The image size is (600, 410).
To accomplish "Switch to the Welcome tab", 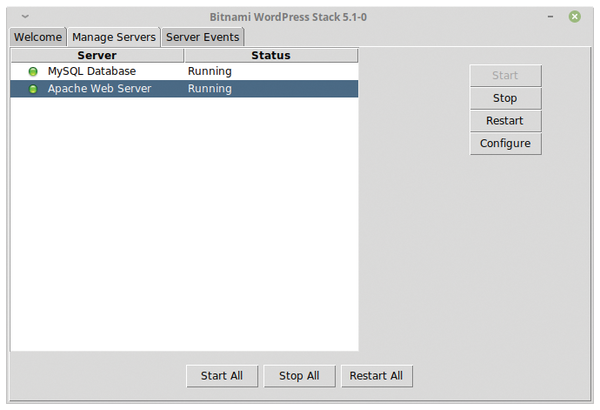I will (38, 37).
